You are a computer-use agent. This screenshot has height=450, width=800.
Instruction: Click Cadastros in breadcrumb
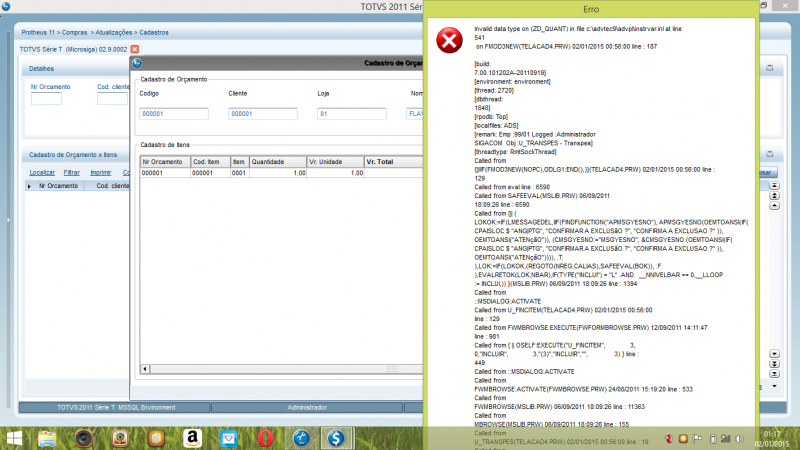click(x=154, y=32)
